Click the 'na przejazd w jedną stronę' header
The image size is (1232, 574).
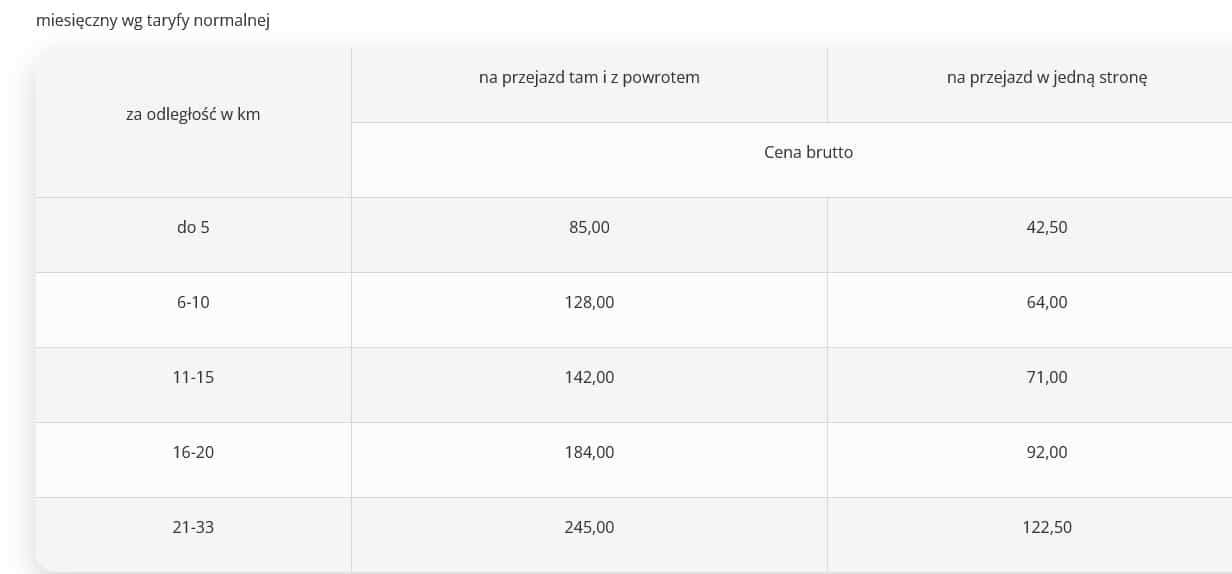point(1030,85)
